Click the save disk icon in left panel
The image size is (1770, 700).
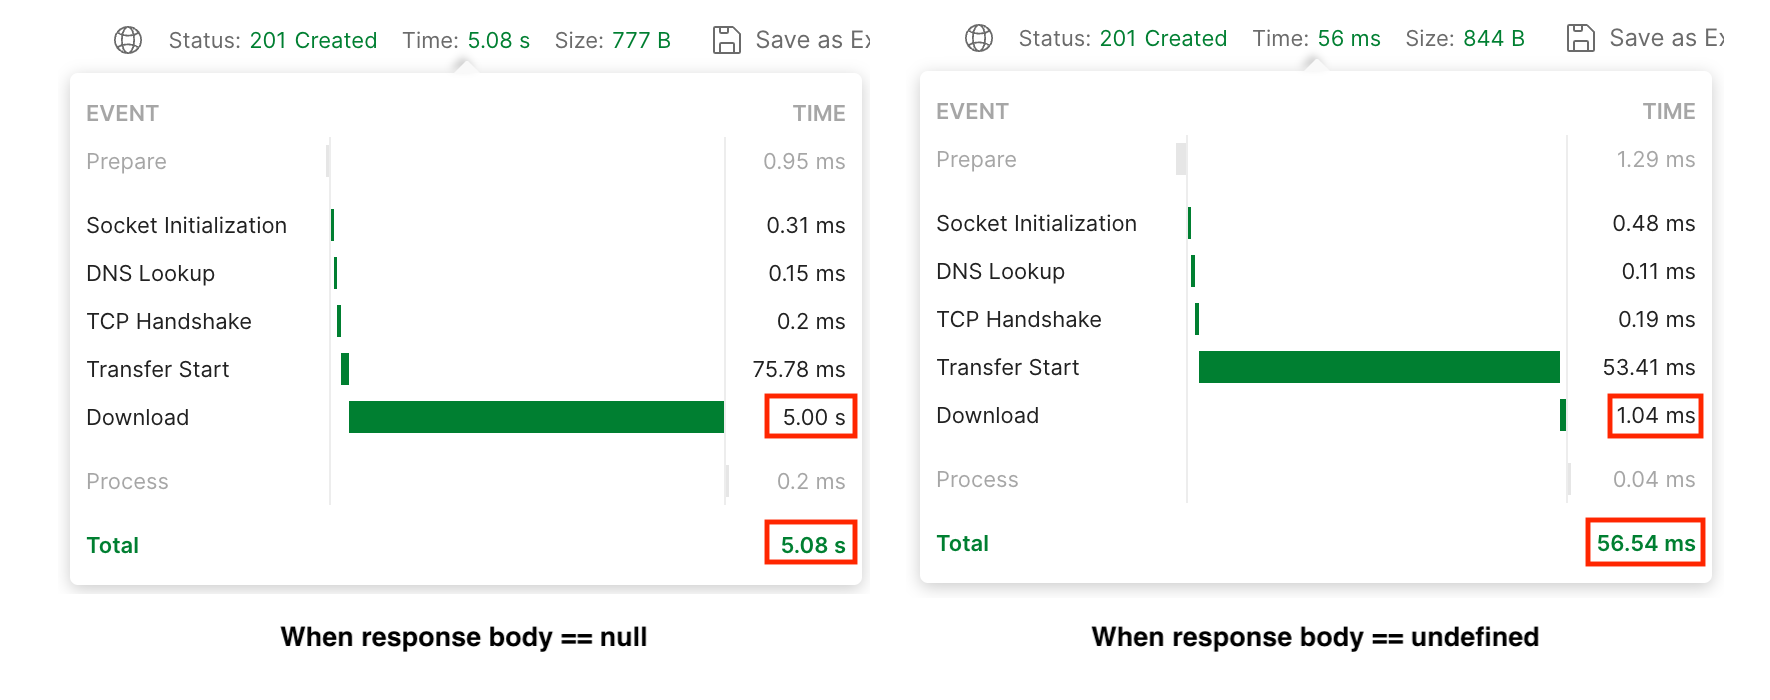pos(727,40)
